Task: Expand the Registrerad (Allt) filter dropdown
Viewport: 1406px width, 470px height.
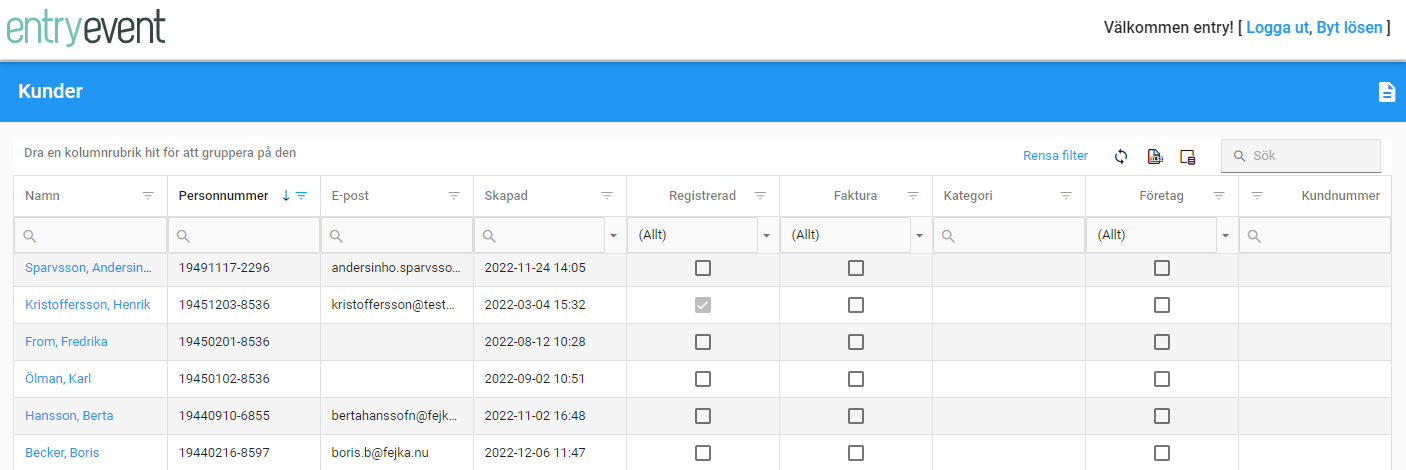Action: (x=767, y=236)
